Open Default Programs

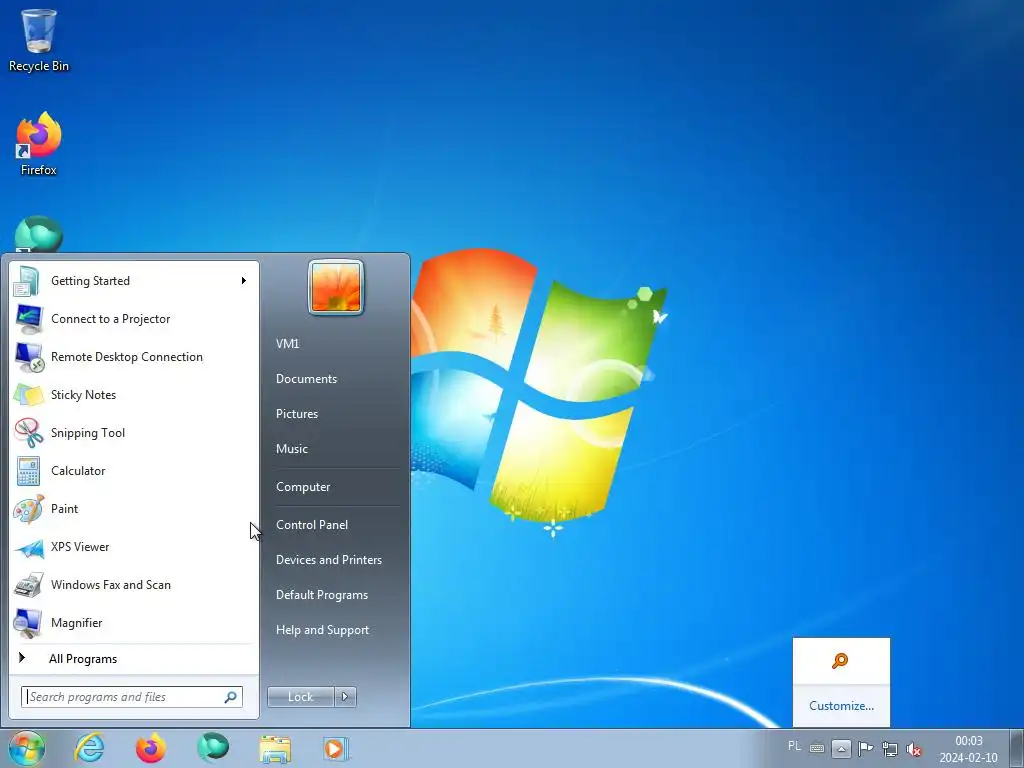pyautogui.click(x=321, y=595)
